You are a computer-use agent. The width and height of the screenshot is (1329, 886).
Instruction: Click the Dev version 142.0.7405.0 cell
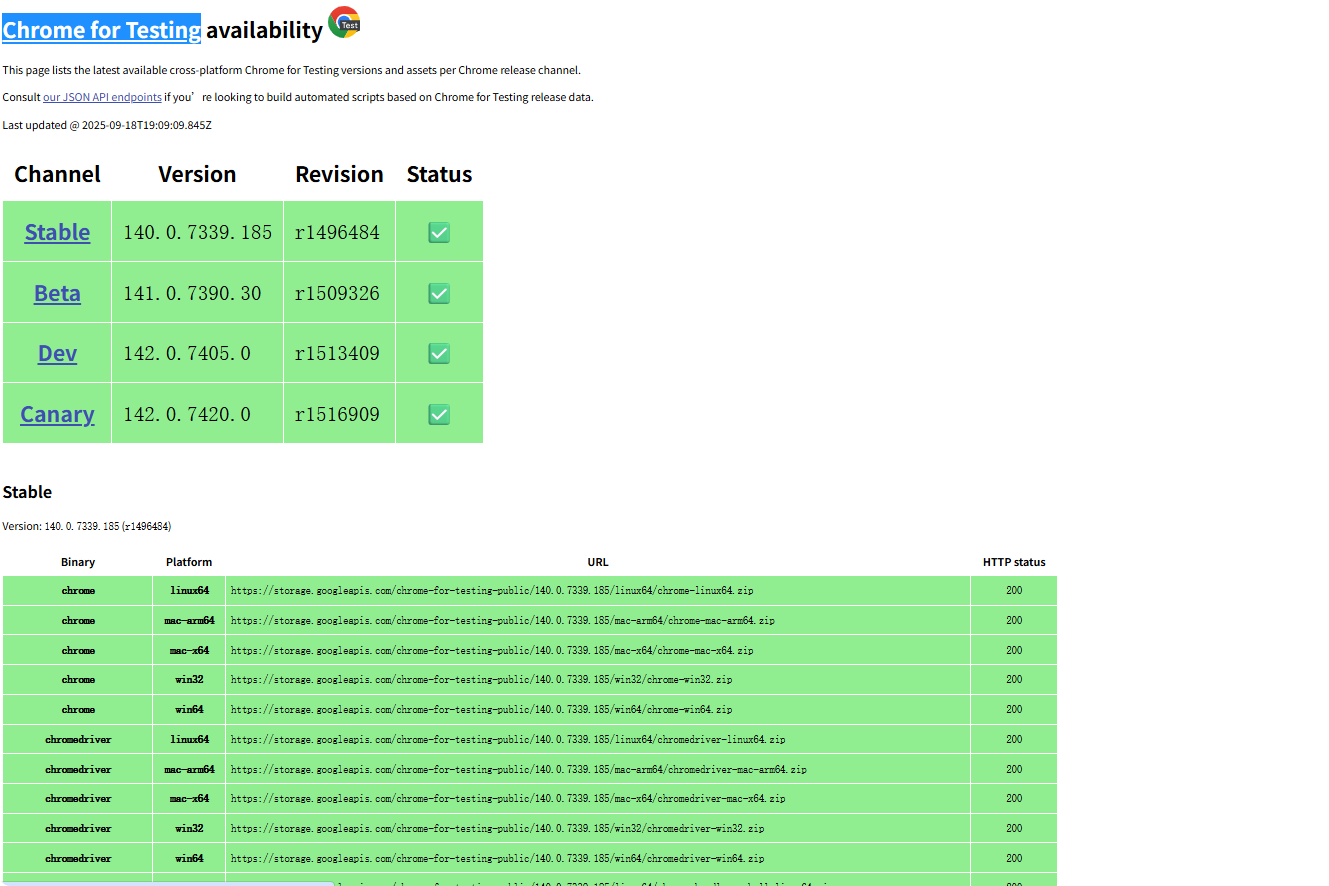click(198, 353)
